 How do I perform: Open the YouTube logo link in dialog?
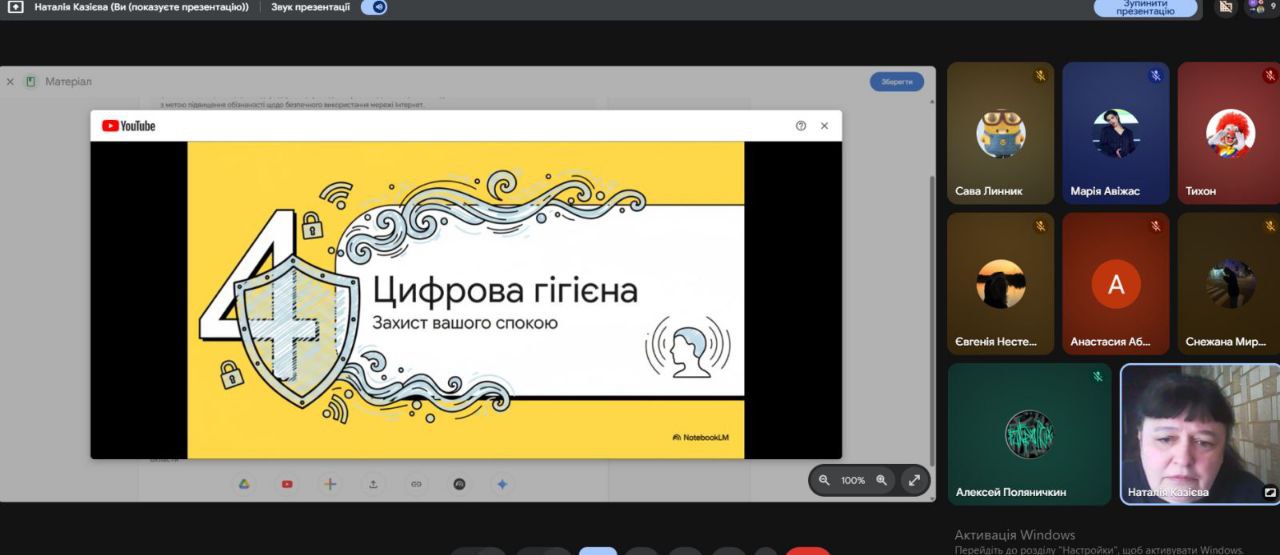click(129, 126)
